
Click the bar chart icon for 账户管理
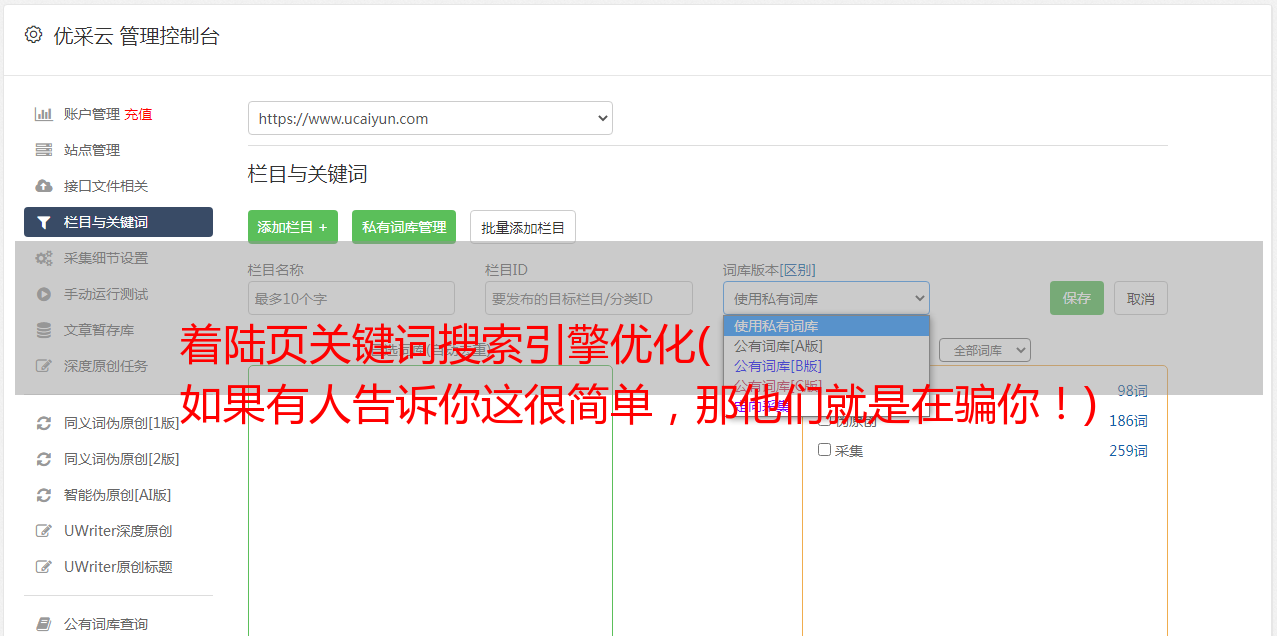click(44, 114)
